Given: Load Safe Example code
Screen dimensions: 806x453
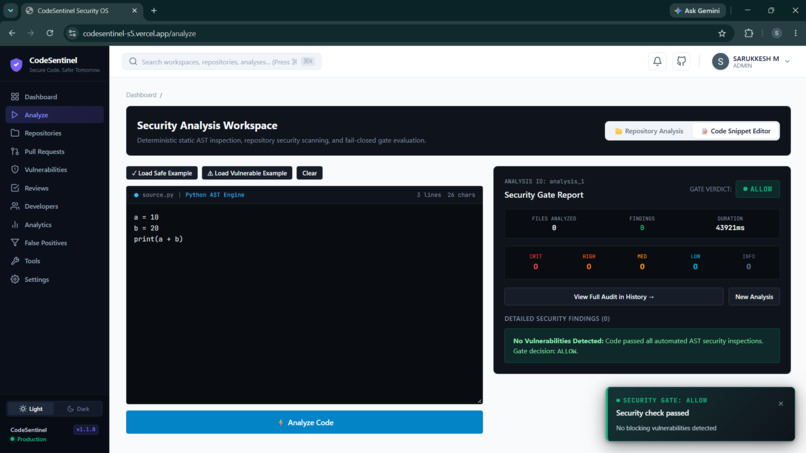Looking at the screenshot, I should 162,173.
